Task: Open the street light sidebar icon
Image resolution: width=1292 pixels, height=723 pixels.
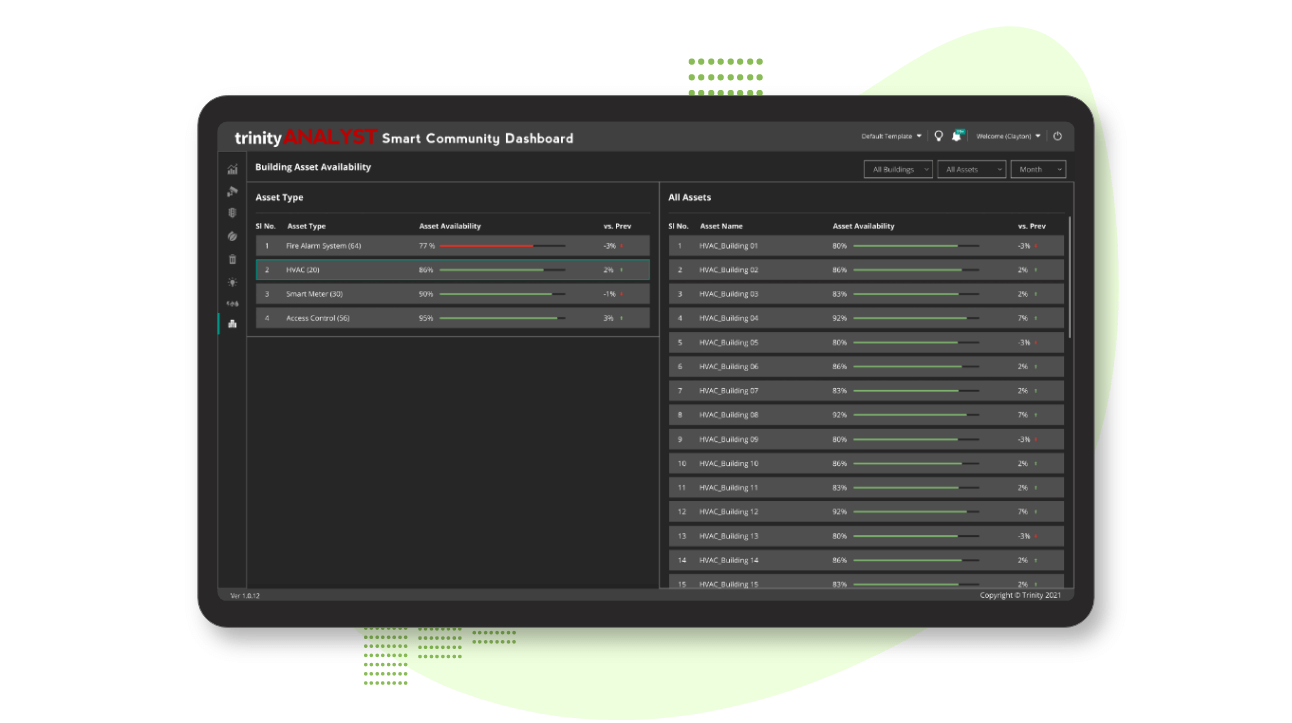Action: pos(232,282)
